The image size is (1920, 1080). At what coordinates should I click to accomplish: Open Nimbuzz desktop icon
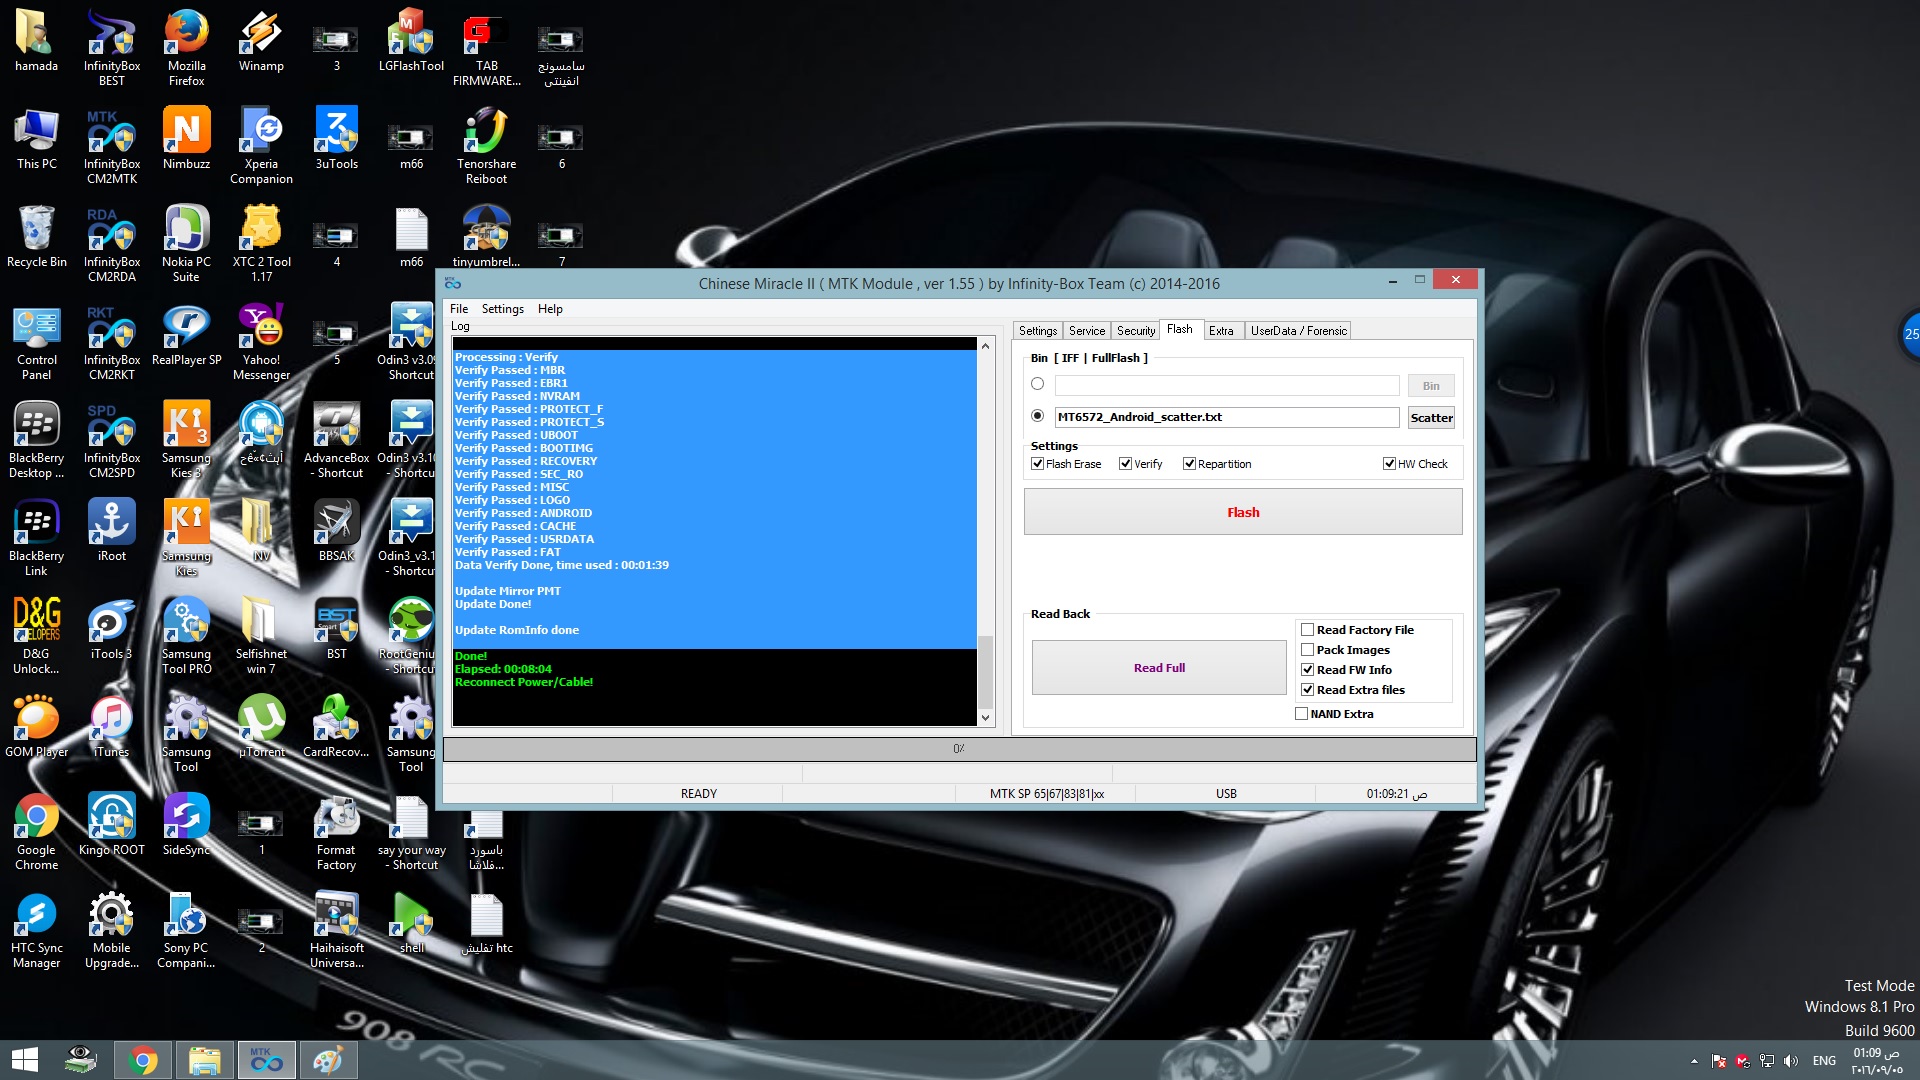186,139
